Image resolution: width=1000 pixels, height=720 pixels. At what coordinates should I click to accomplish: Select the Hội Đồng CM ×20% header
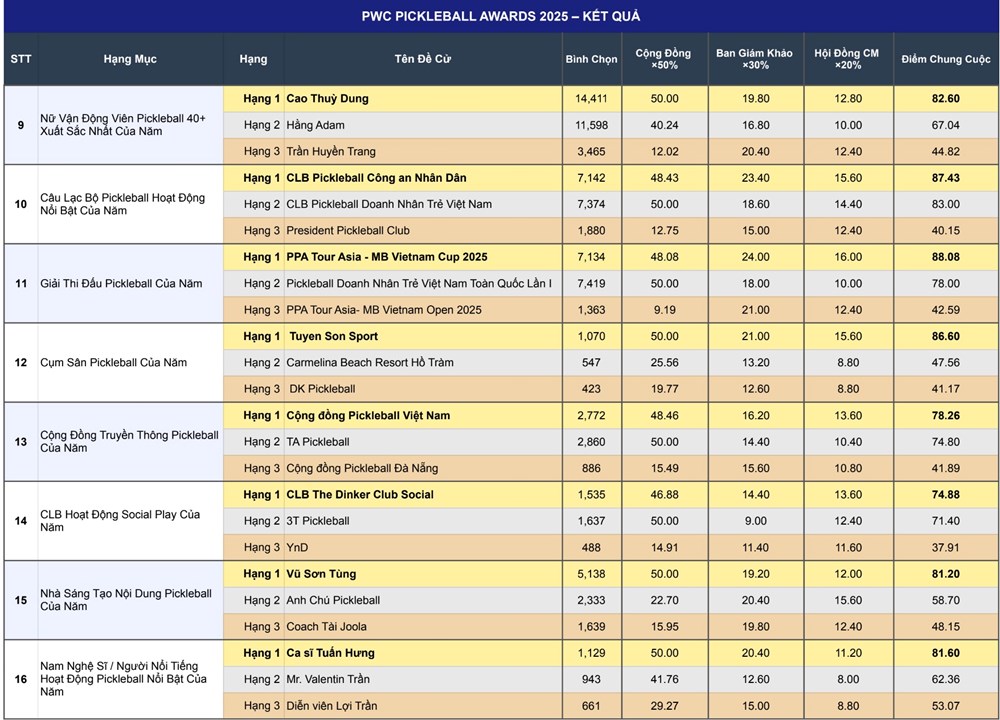click(x=848, y=59)
